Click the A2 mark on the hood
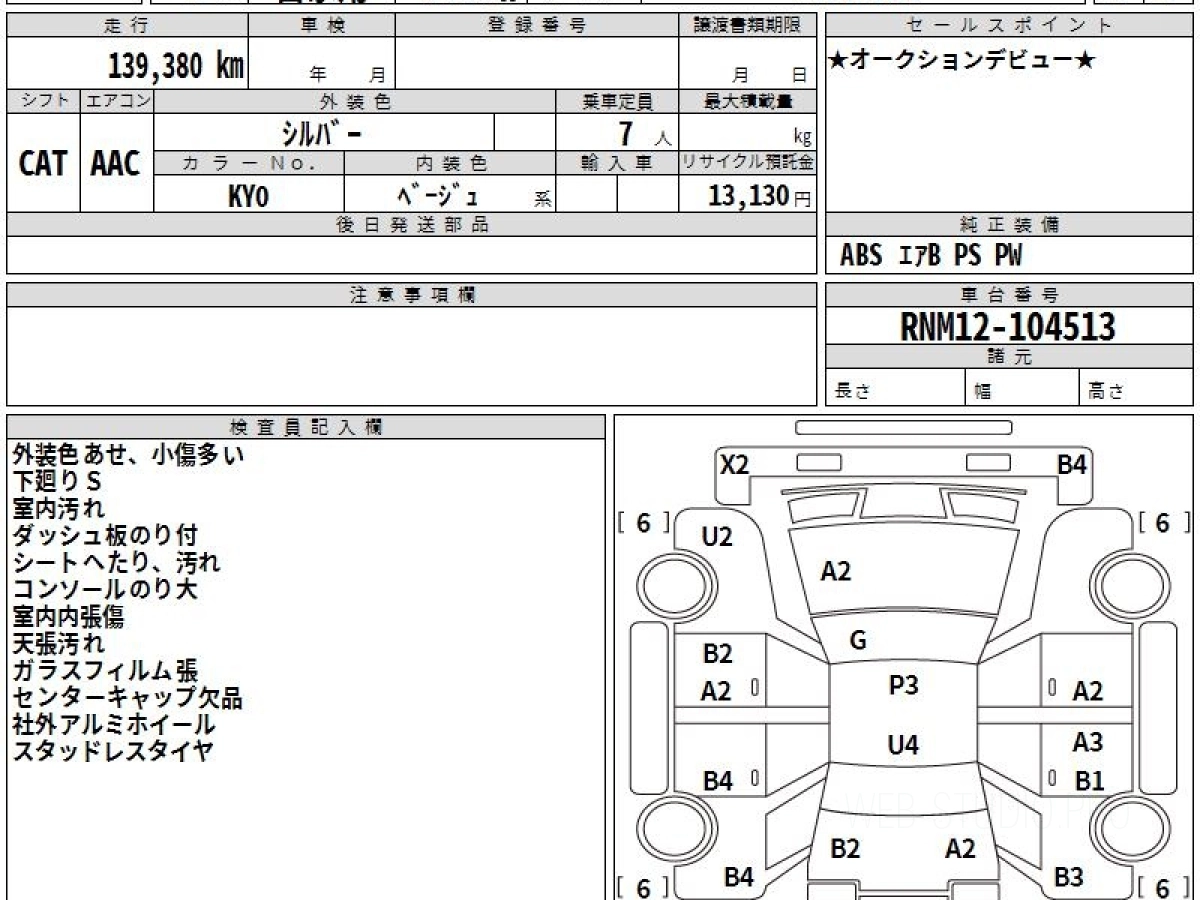Screen dimensions: 1200x900 (x=835, y=571)
